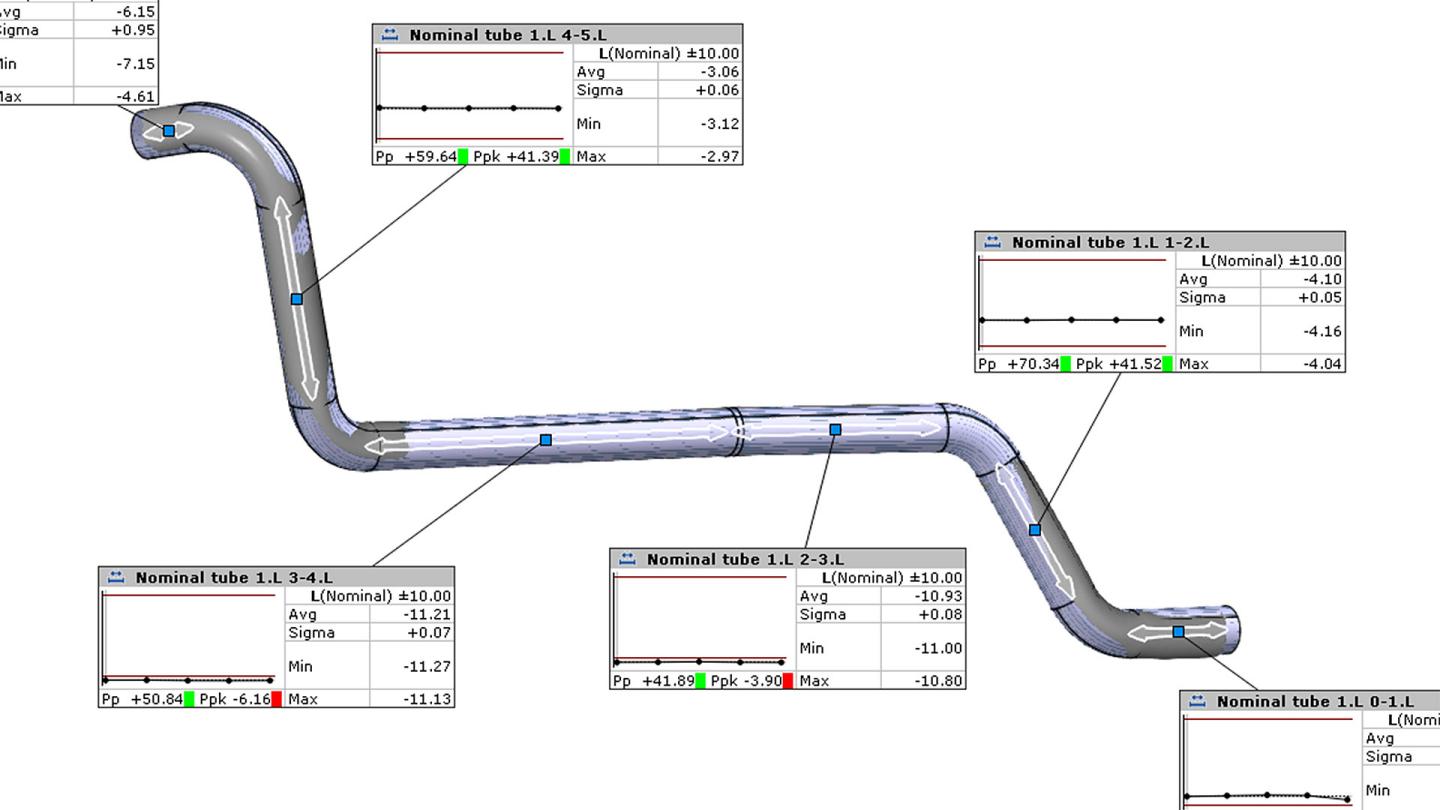Viewport: 1440px width, 810px height.
Task: Select the measurement icon in the 0-1.L callout header
Action: pyautogui.click(x=1197, y=701)
